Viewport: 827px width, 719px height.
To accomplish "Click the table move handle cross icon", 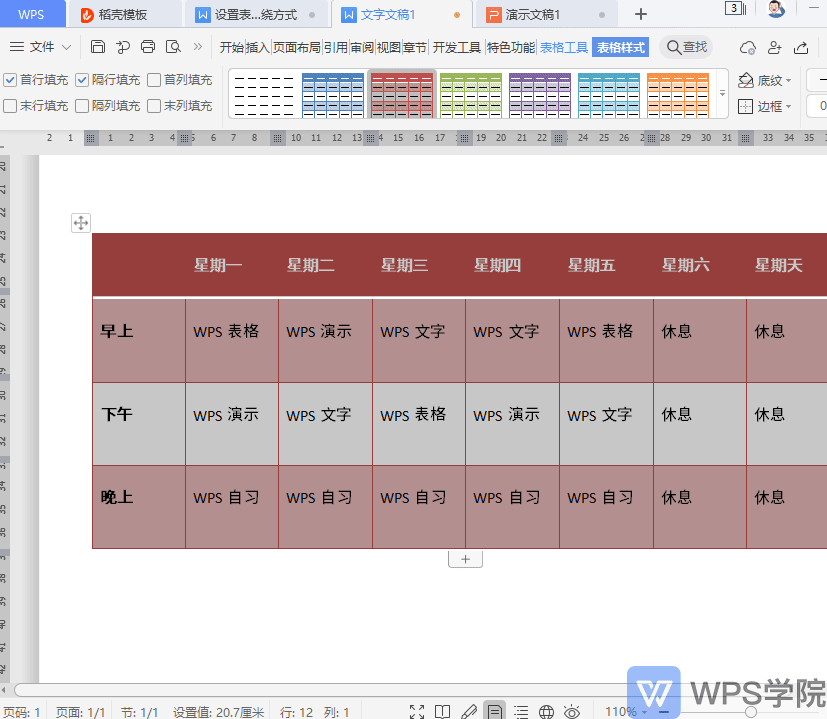I will 81,223.
